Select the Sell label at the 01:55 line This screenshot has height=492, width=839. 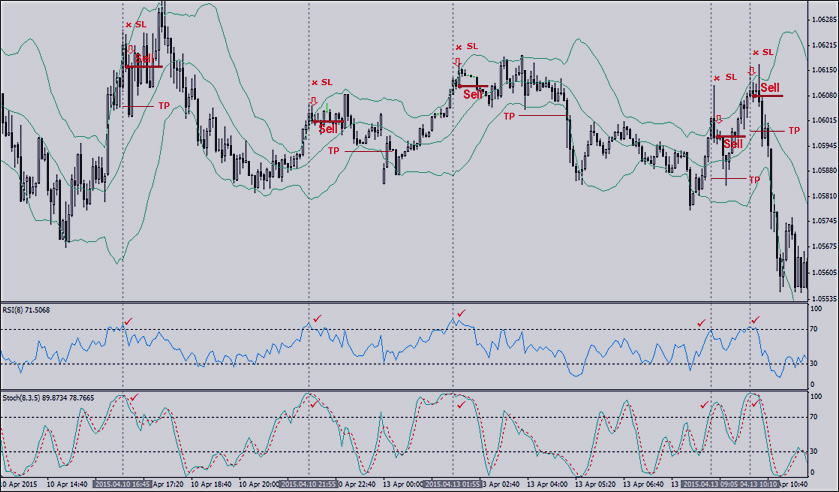pyautogui.click(x=472, y=93)
